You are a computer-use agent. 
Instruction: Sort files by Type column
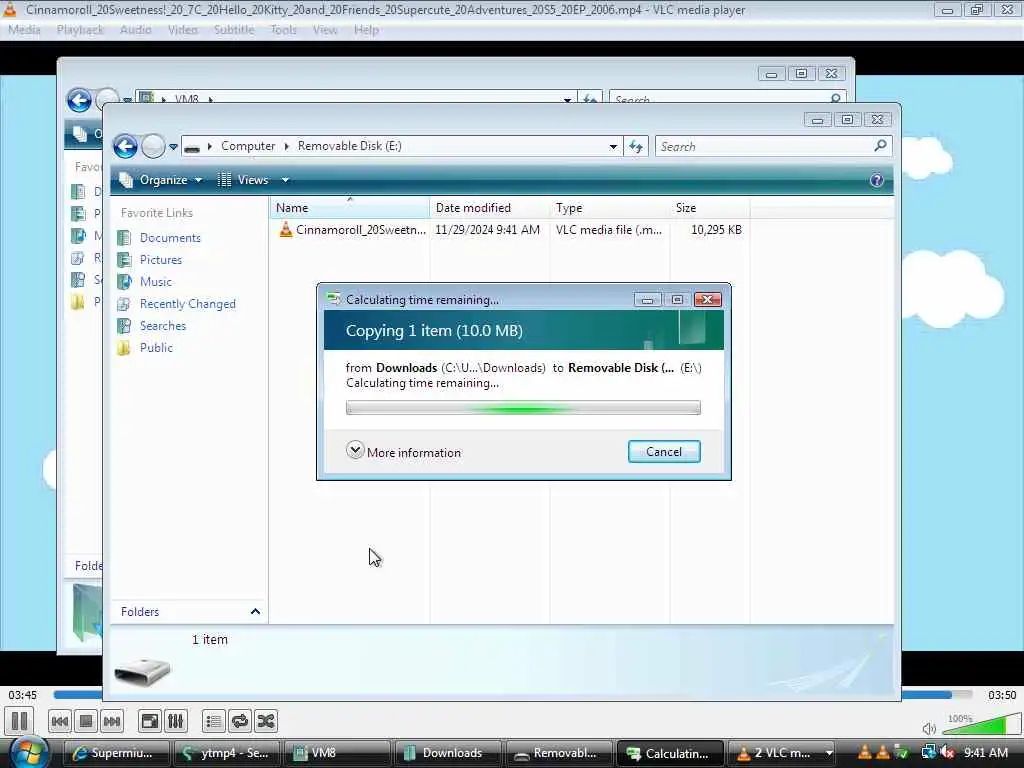pyautogui.click(x=609, y=208)
